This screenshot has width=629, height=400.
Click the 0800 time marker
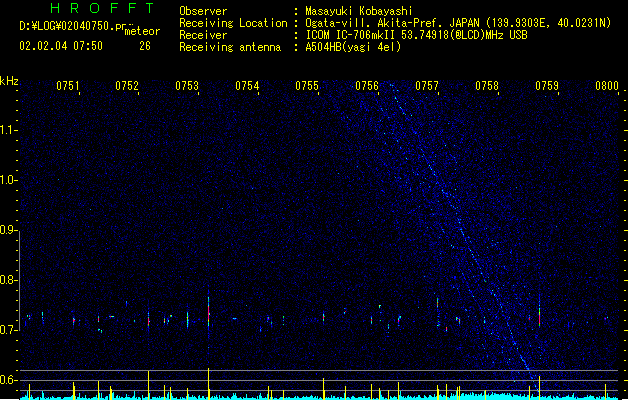[x=607, y=86]
